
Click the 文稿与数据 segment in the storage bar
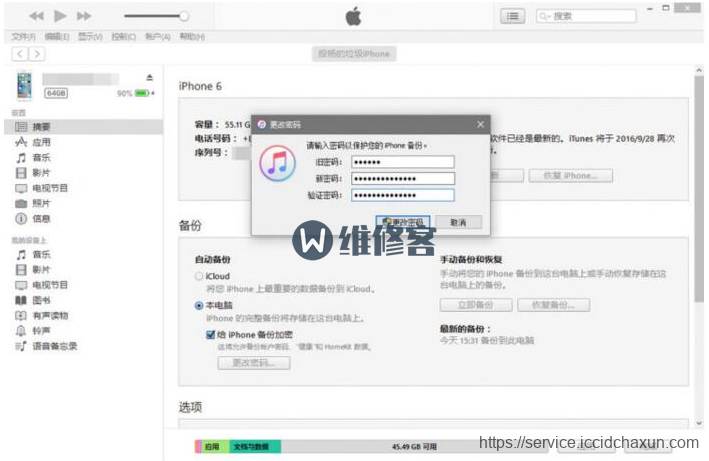coord(255,447)
